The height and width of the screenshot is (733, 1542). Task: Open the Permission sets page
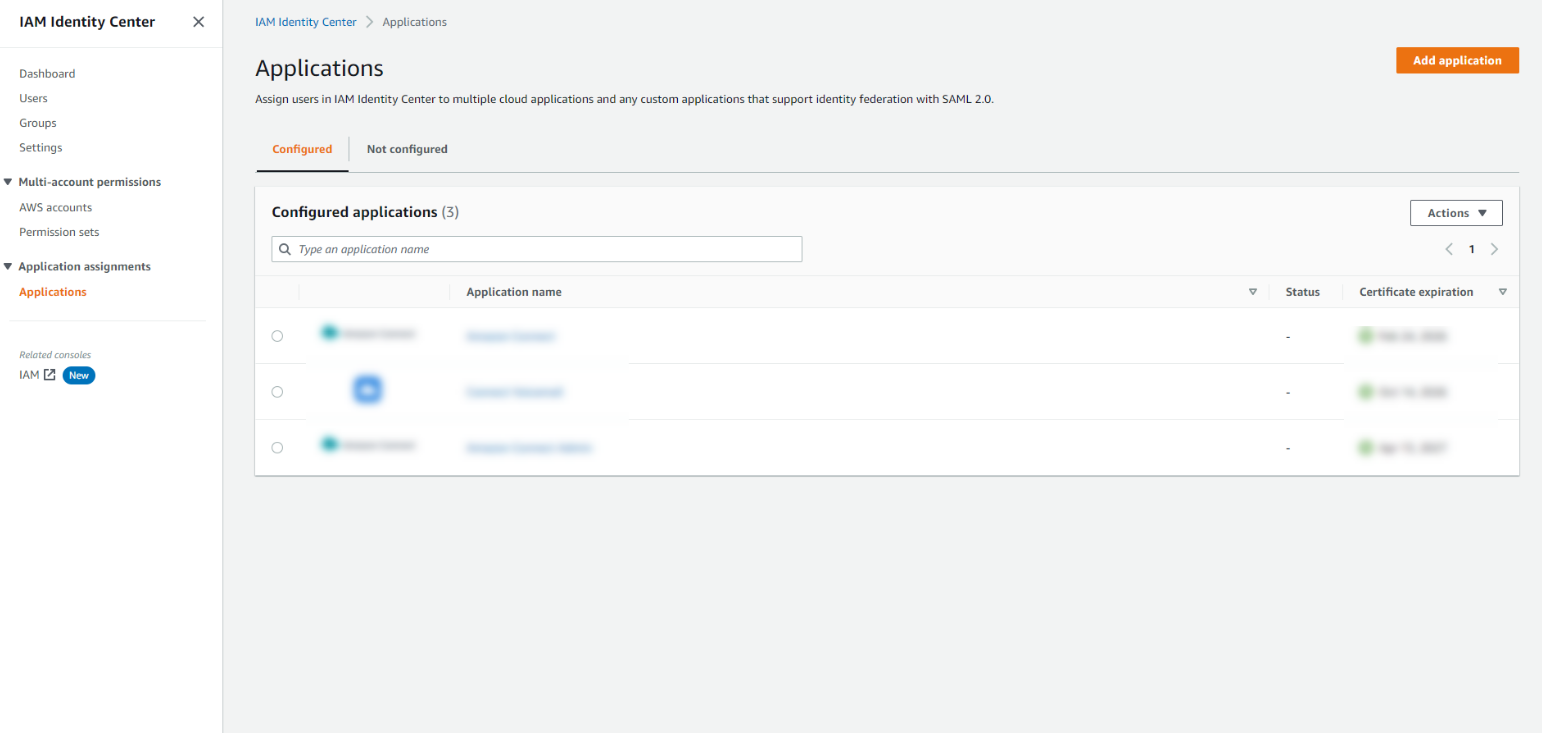coord(58,231)
